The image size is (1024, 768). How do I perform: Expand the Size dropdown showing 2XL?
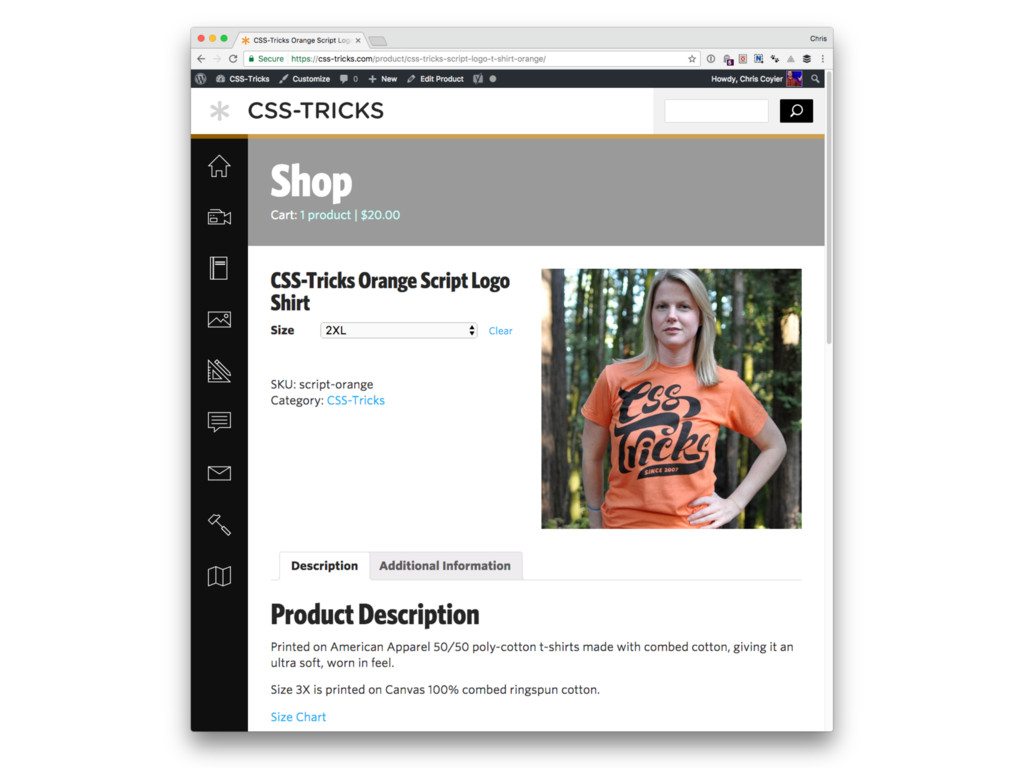click(398, 330)
